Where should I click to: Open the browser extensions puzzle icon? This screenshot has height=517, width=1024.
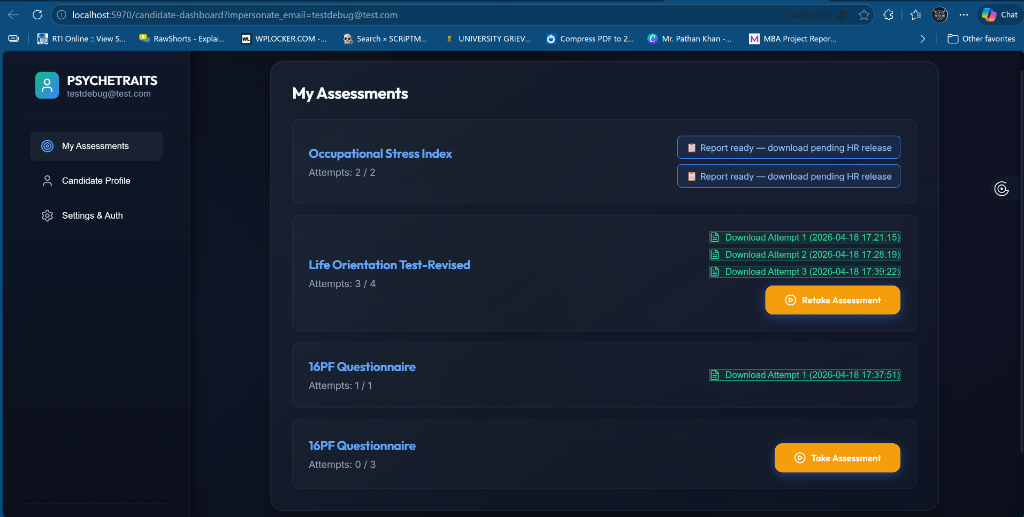888,14
